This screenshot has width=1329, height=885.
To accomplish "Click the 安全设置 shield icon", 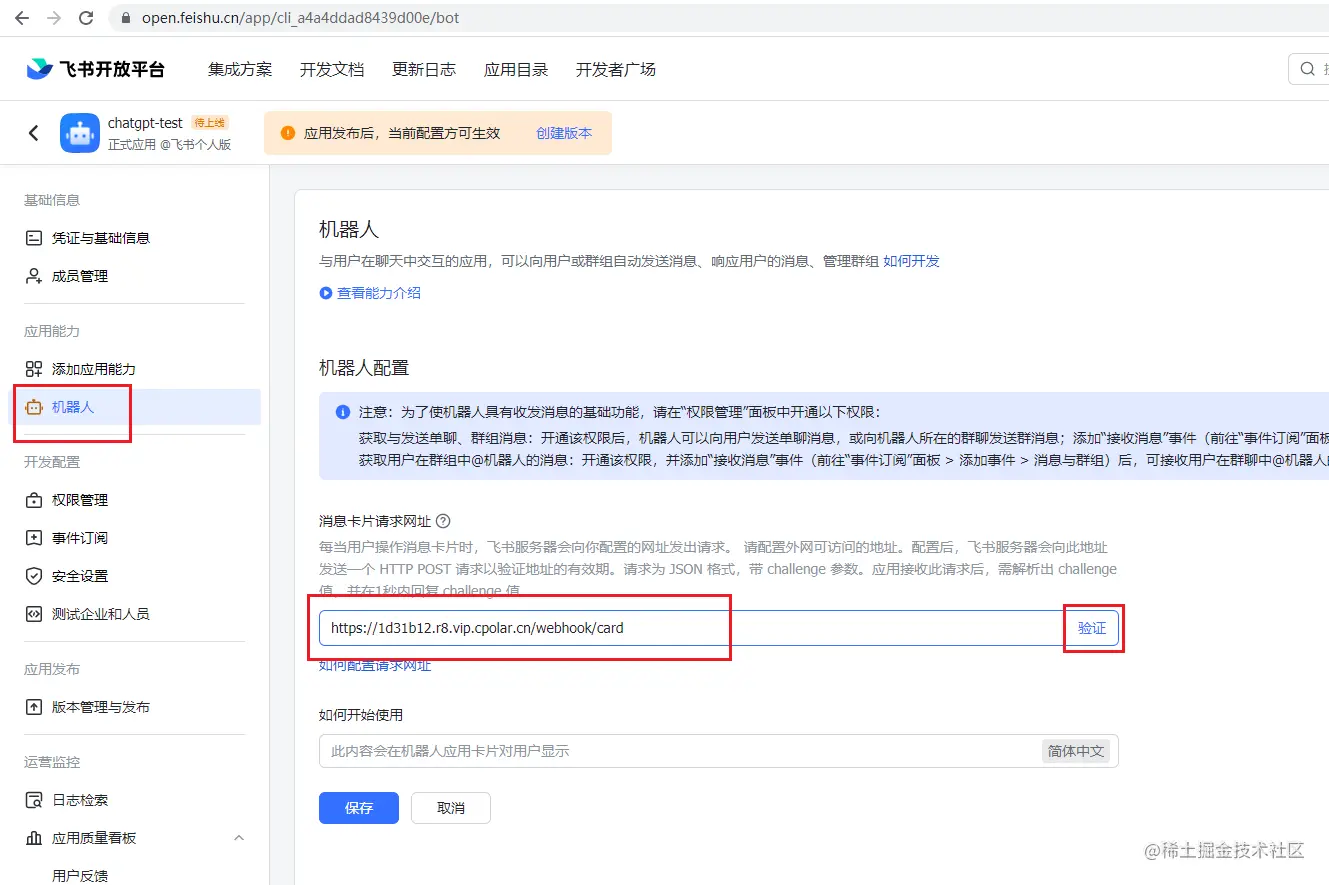I will 34,576.
